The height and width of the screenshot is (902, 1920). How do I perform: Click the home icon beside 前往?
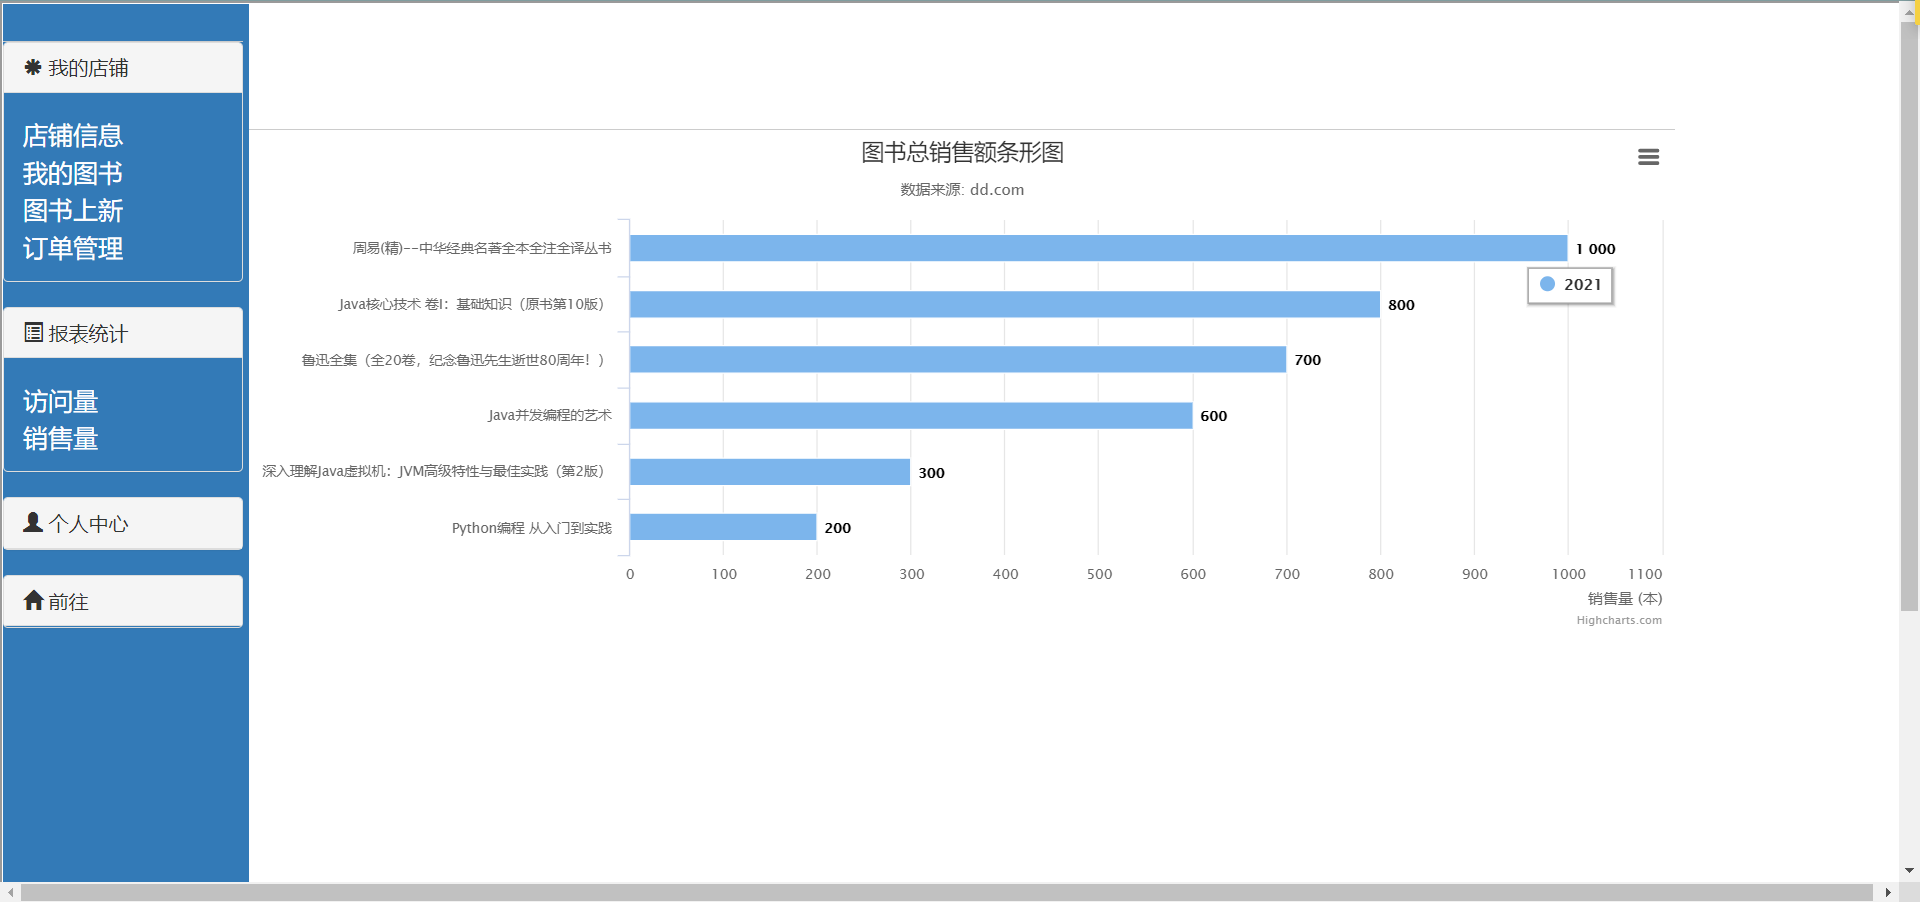[x=34, y=600]
